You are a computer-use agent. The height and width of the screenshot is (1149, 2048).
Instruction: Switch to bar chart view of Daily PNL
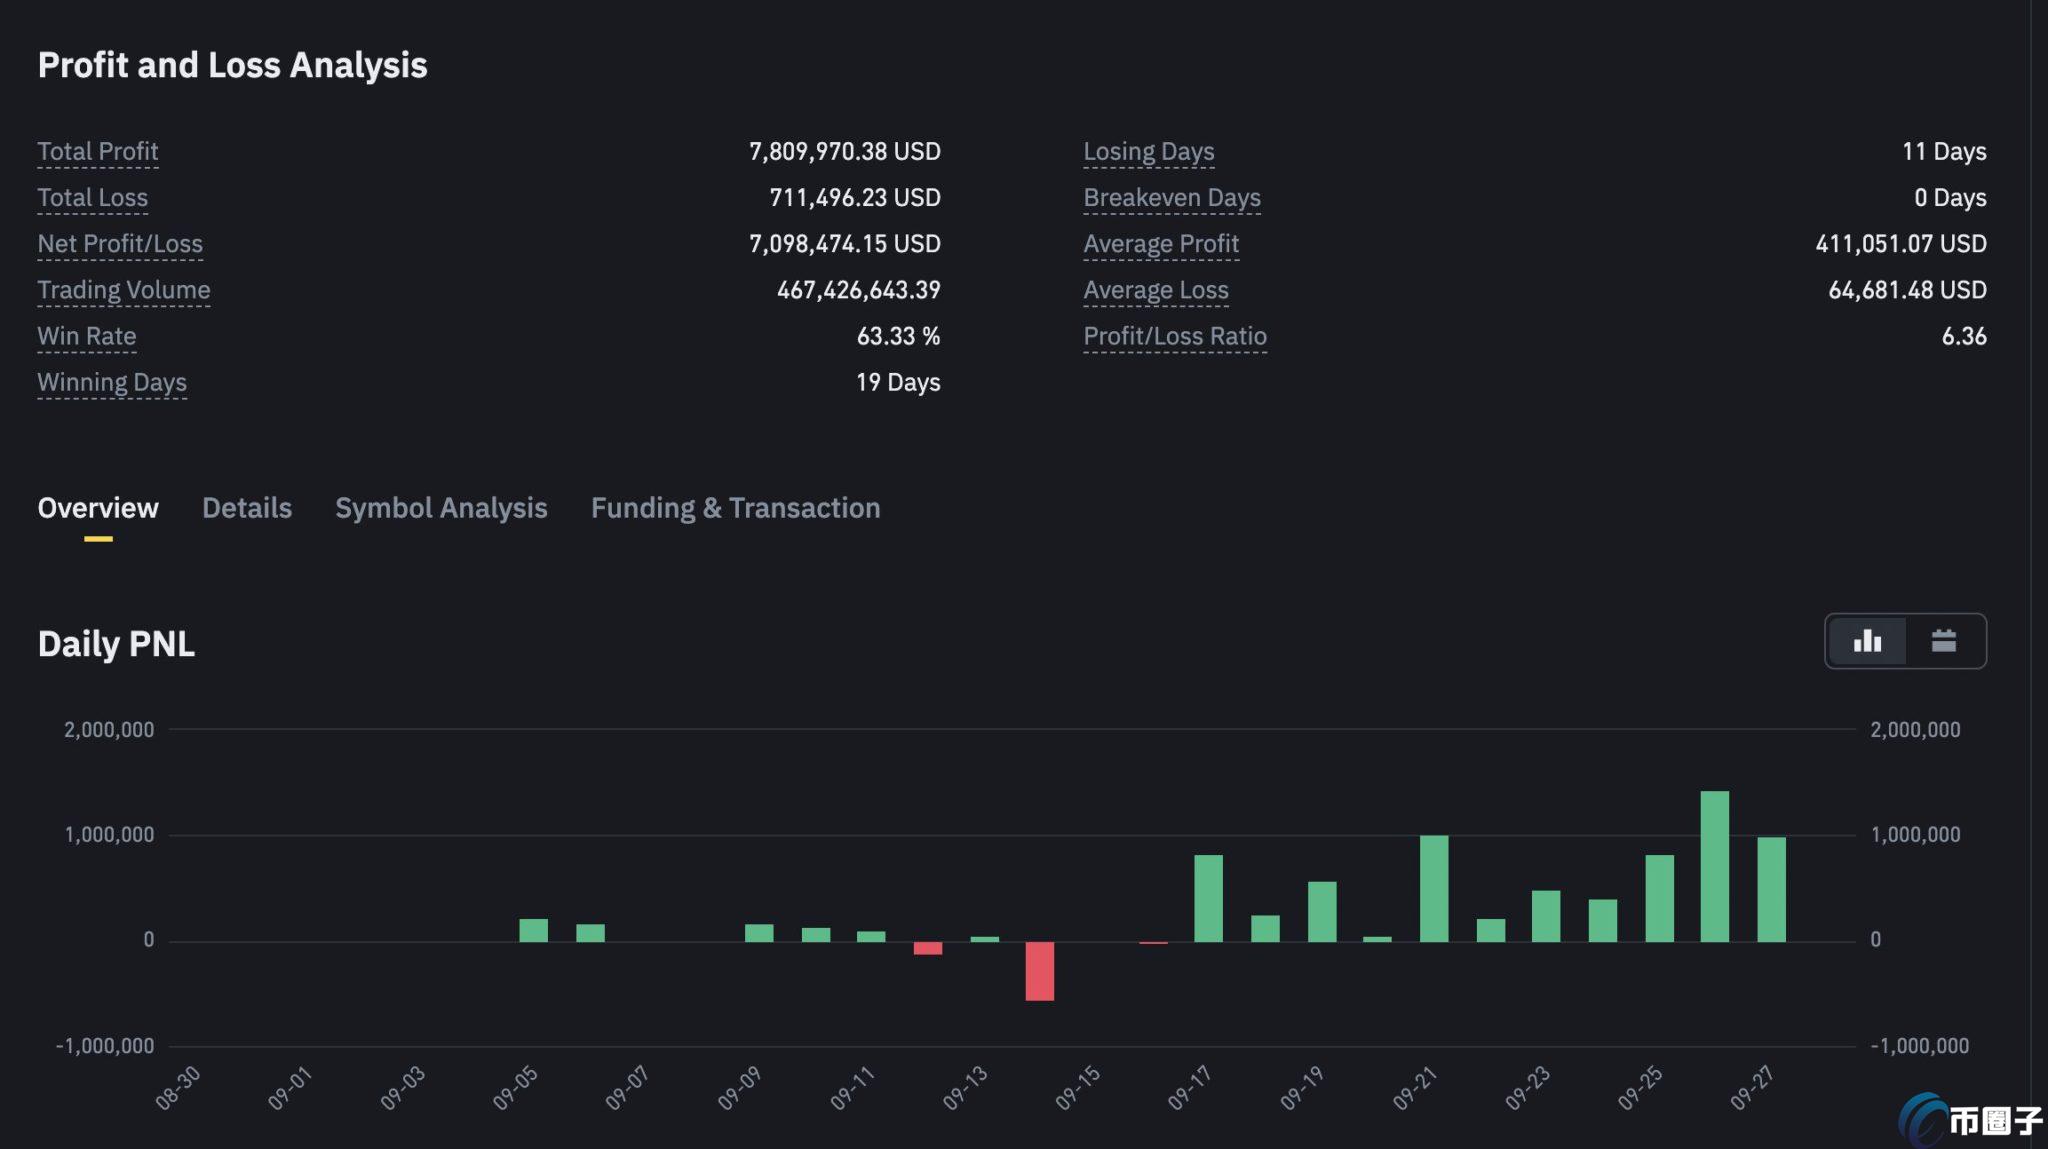point(1867,641)
